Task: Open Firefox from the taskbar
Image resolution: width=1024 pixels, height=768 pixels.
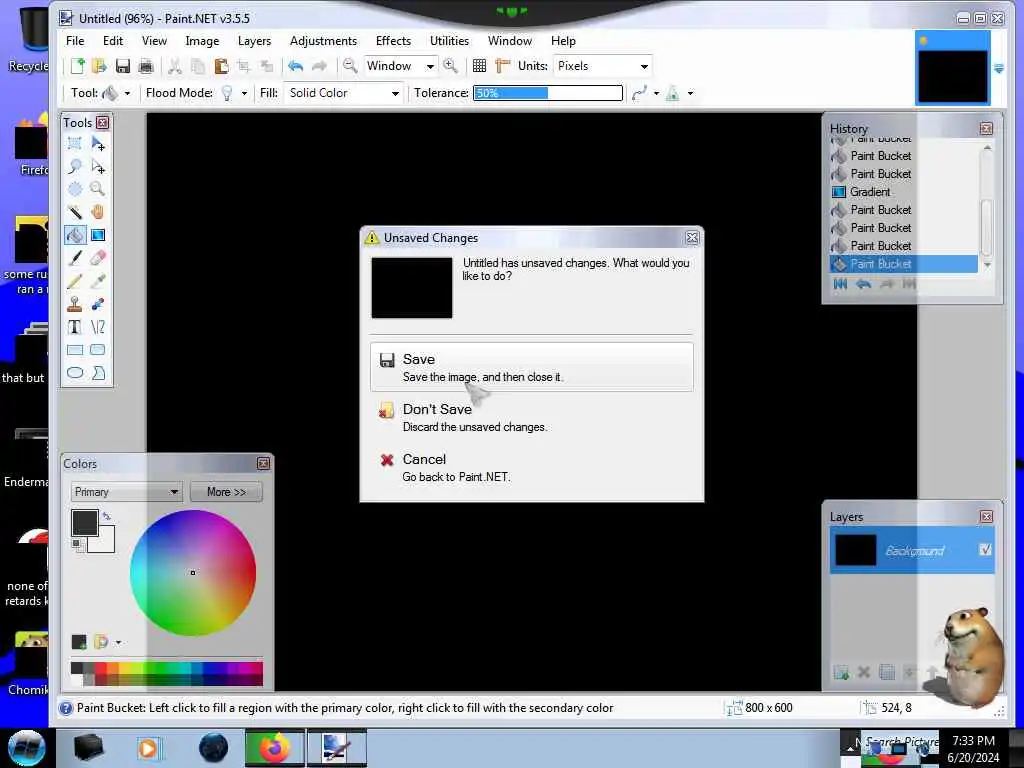Action: coord(274,748)
